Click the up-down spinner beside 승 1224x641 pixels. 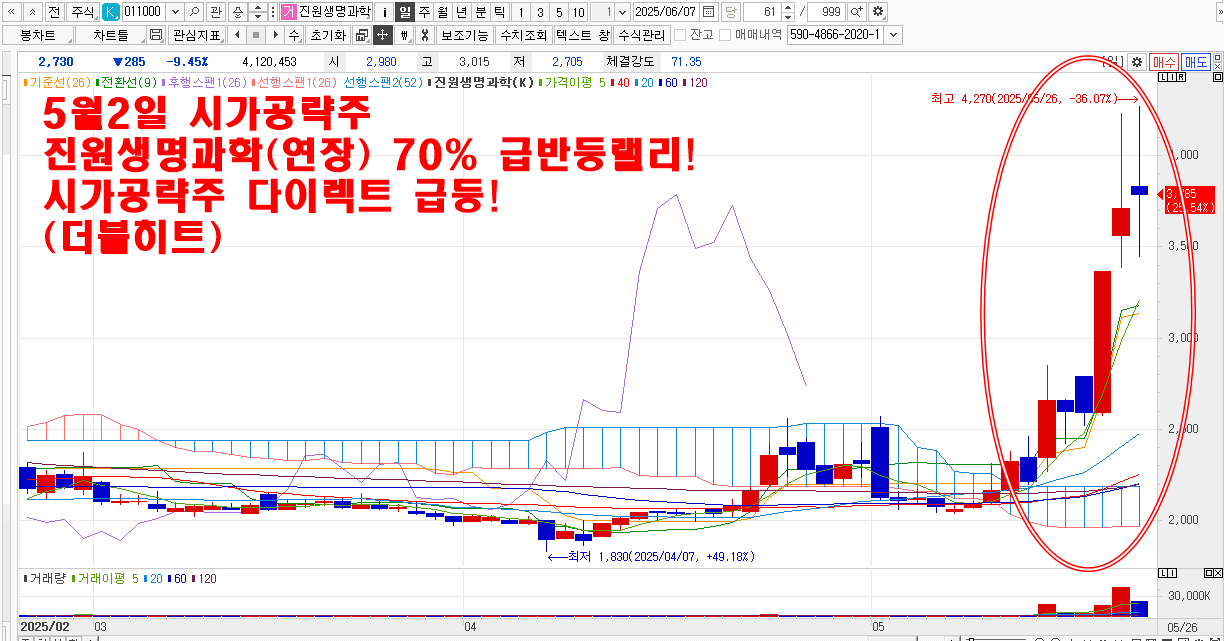[257, 12]
